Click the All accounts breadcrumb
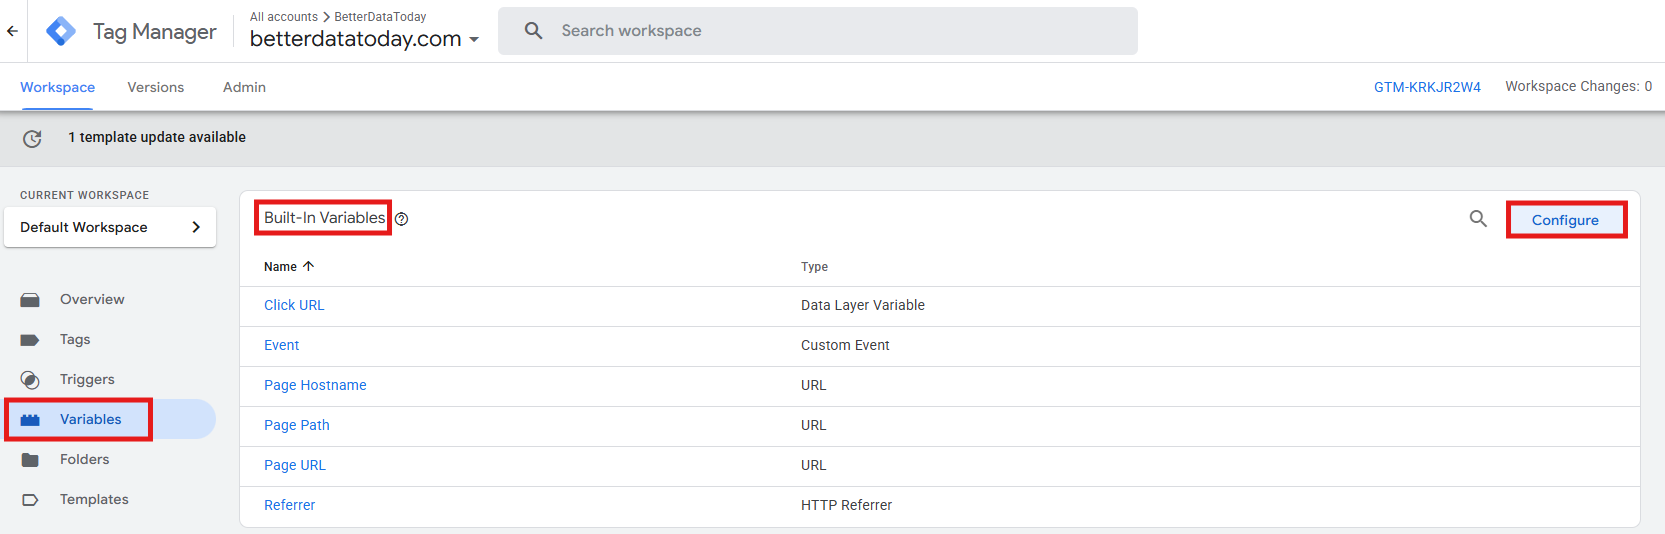 click(284, 17)
